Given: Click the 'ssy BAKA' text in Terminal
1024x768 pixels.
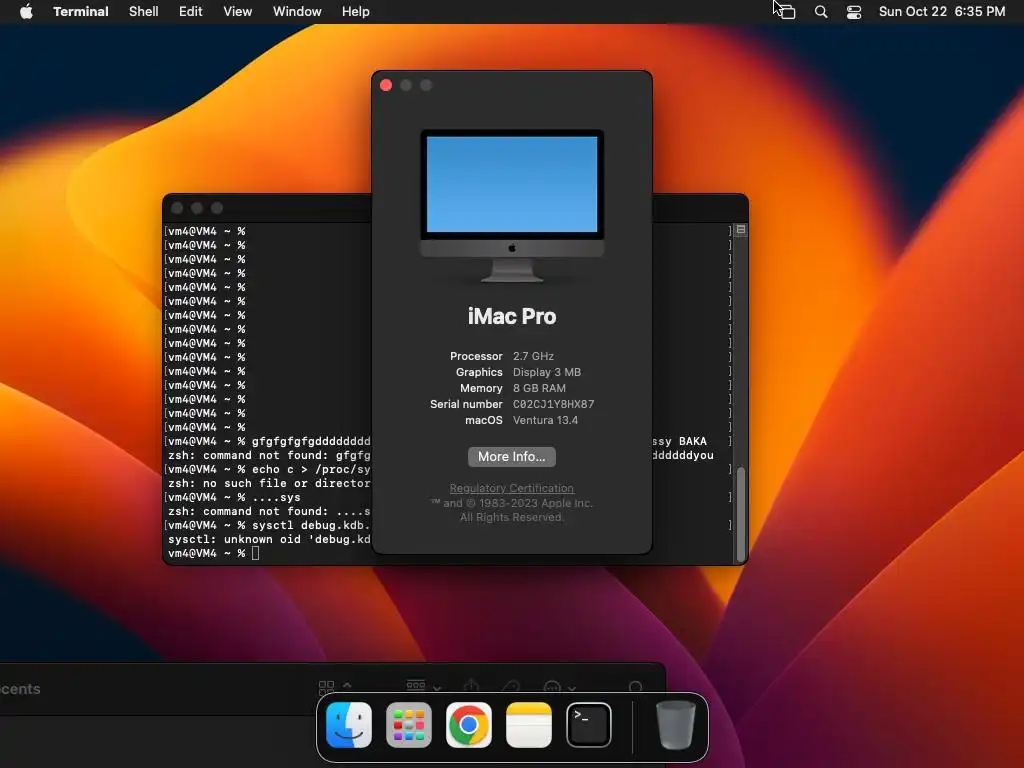Looking at the screenshot, I should coord(679,441).
